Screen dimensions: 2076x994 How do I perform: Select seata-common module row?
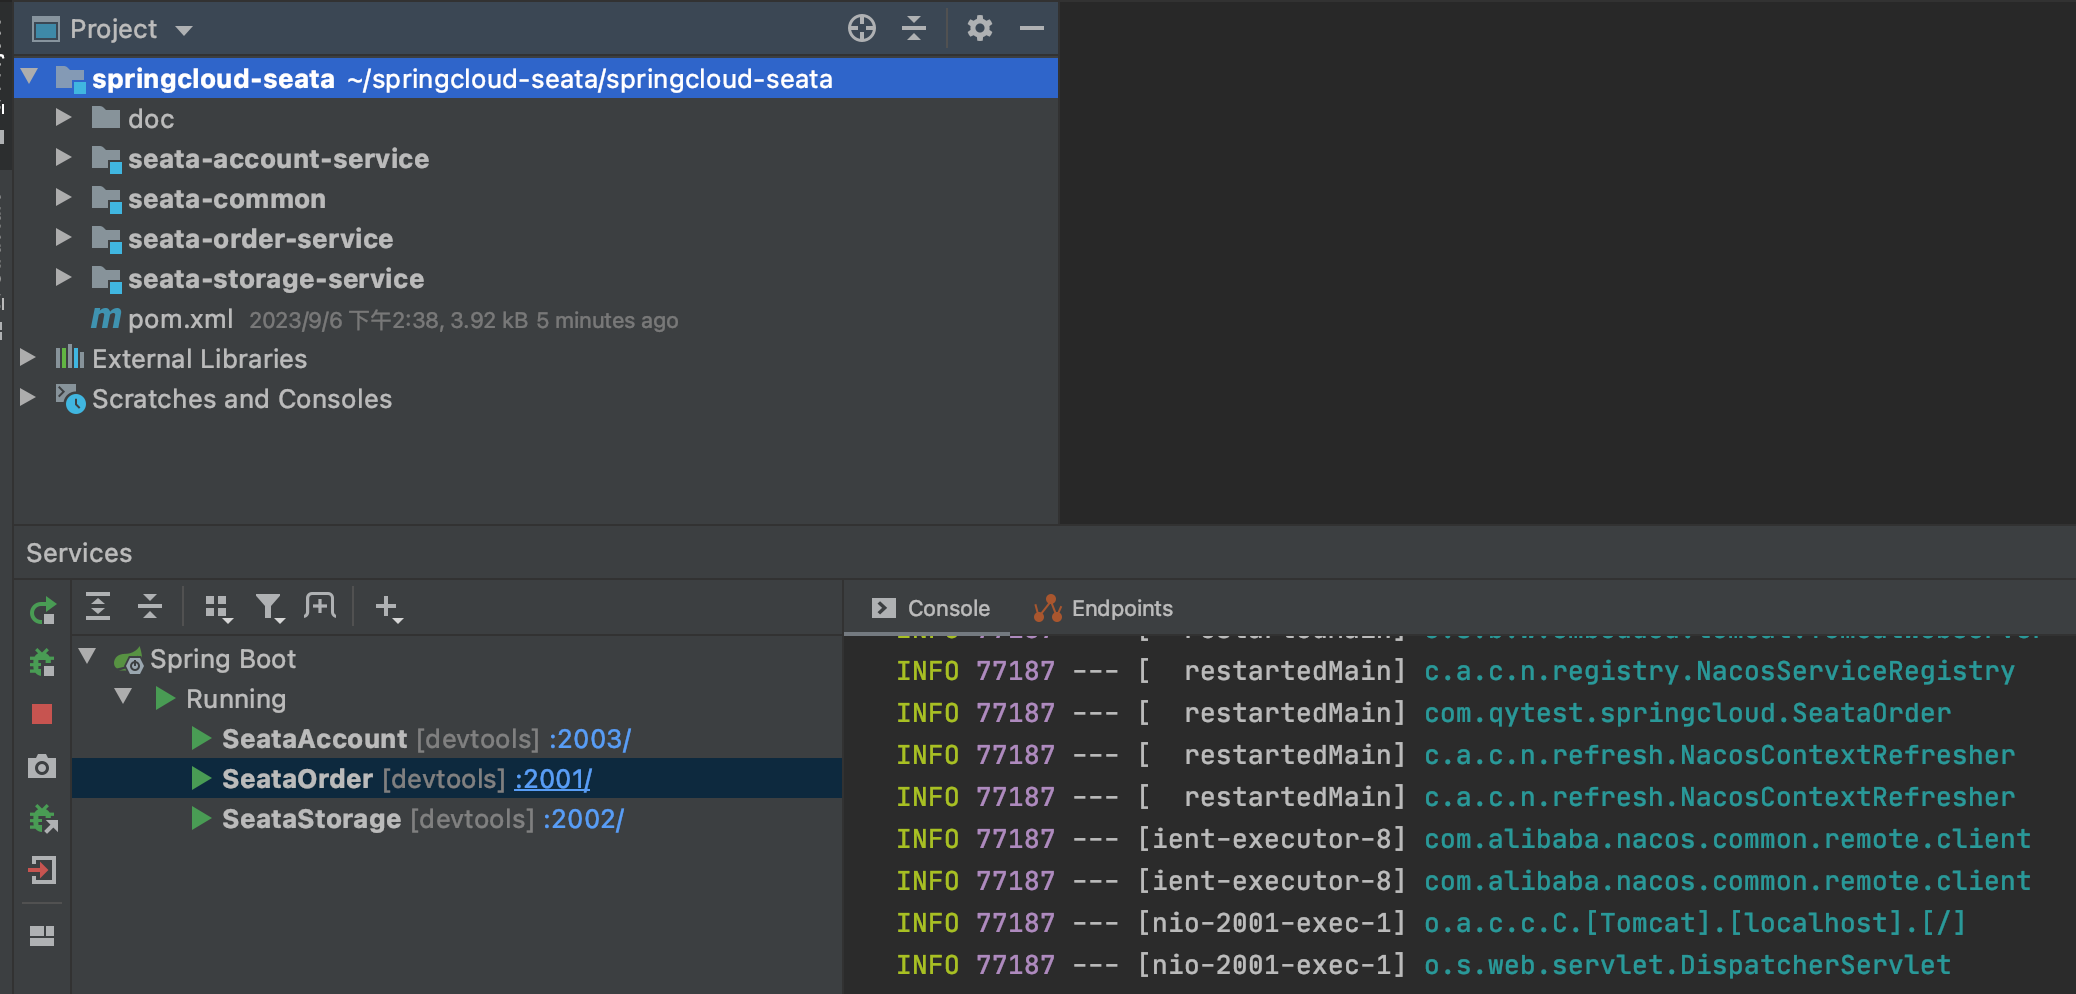[x=536, y=198]
